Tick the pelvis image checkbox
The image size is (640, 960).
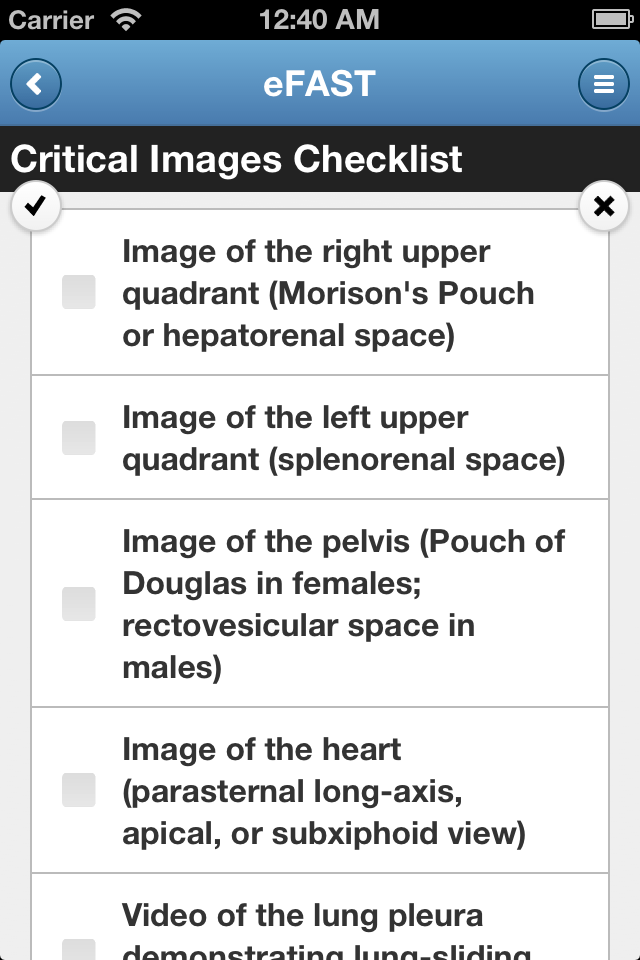pyautogui.click(x=79, y=604)
